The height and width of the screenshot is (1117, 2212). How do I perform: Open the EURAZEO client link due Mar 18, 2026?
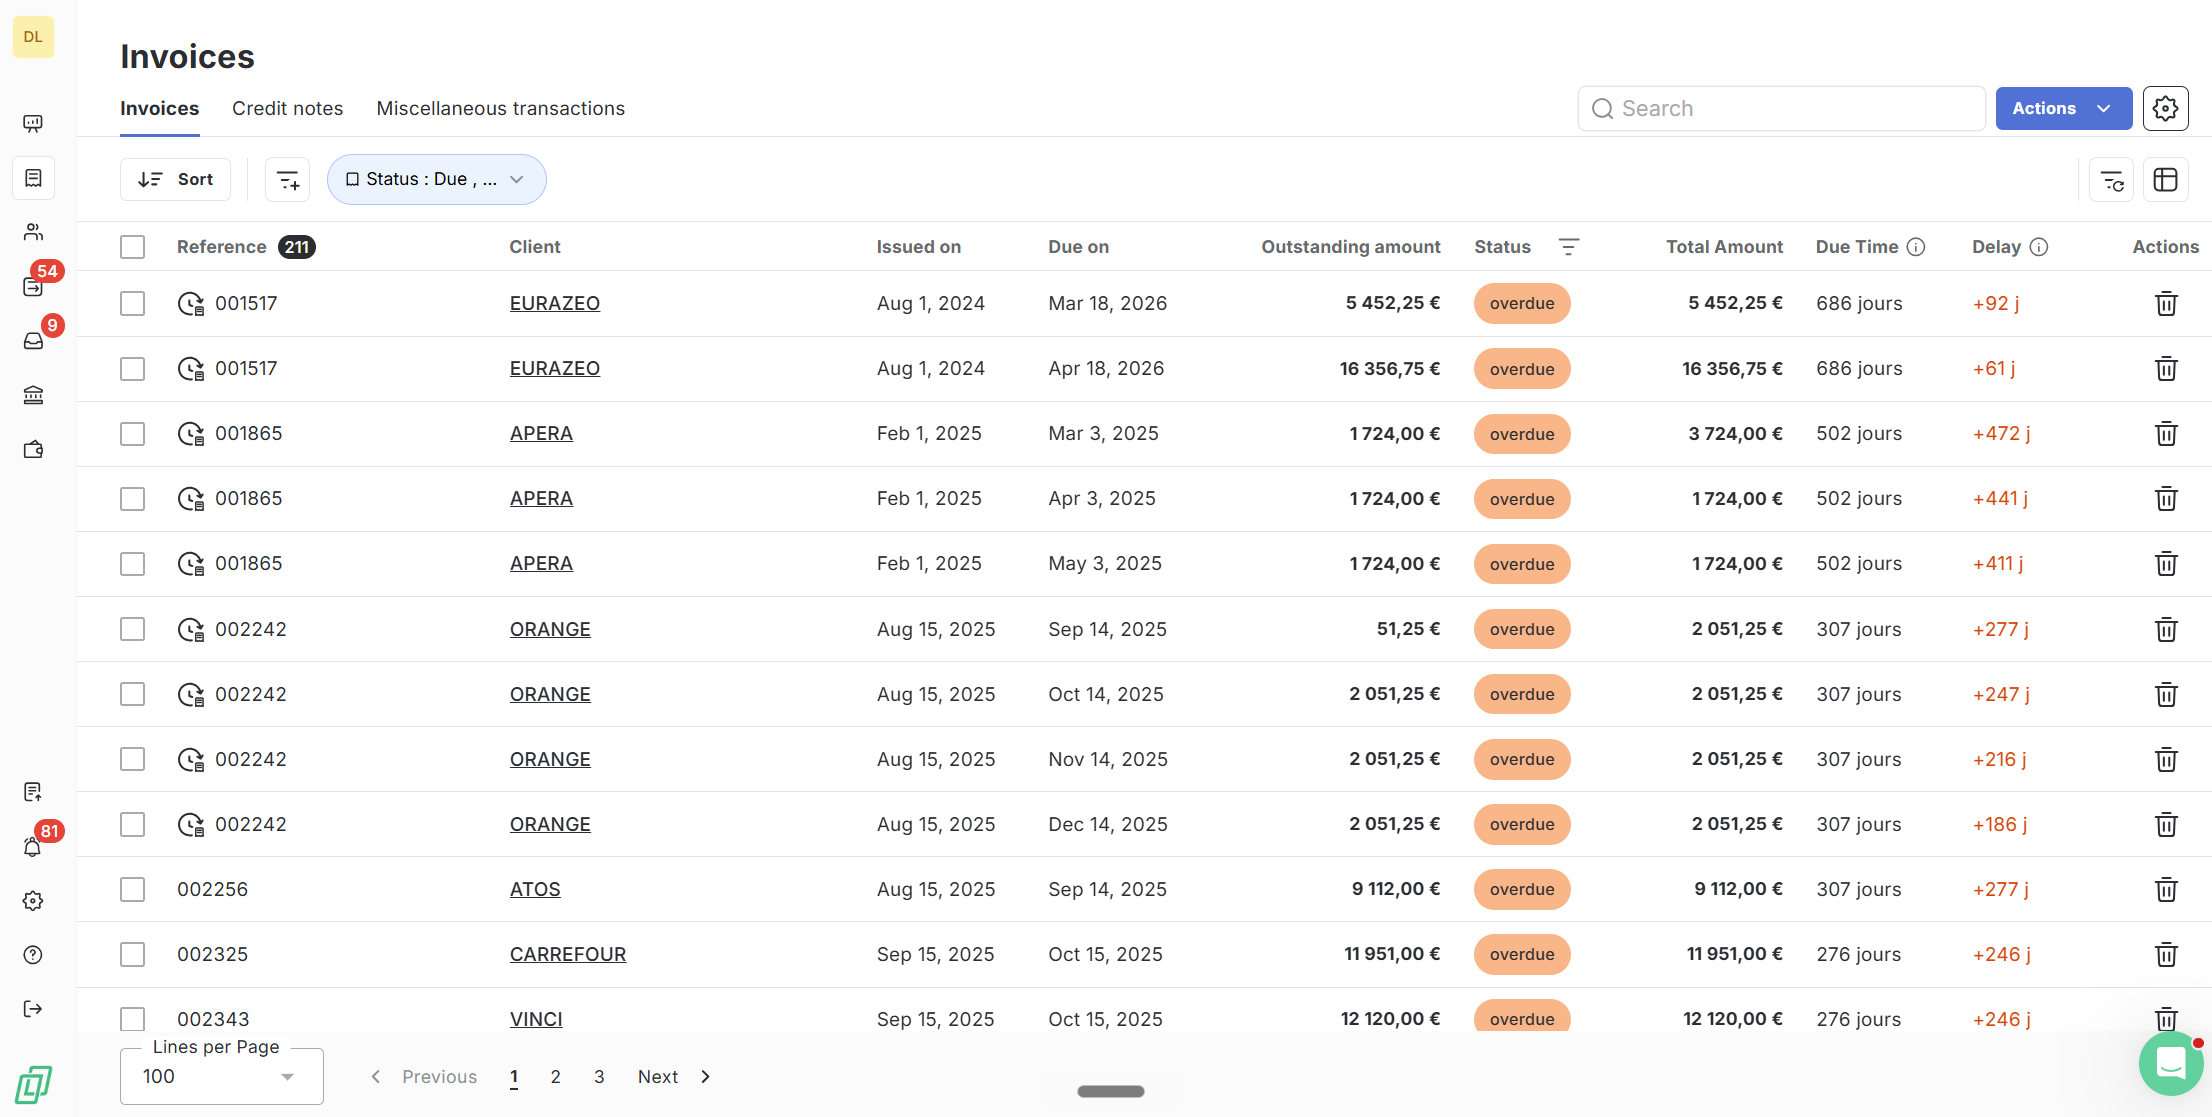point(555,304)
